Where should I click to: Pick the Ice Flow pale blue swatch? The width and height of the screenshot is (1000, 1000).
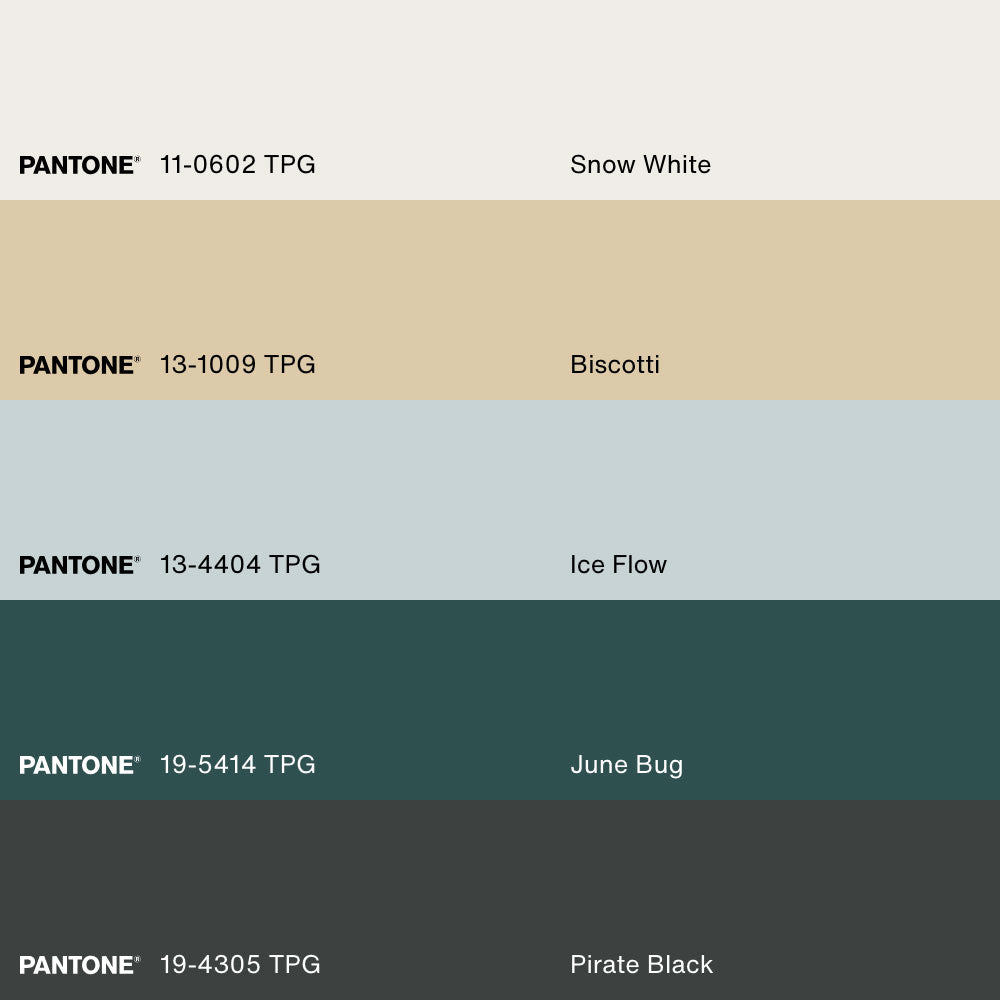click(x=500, y=480)
